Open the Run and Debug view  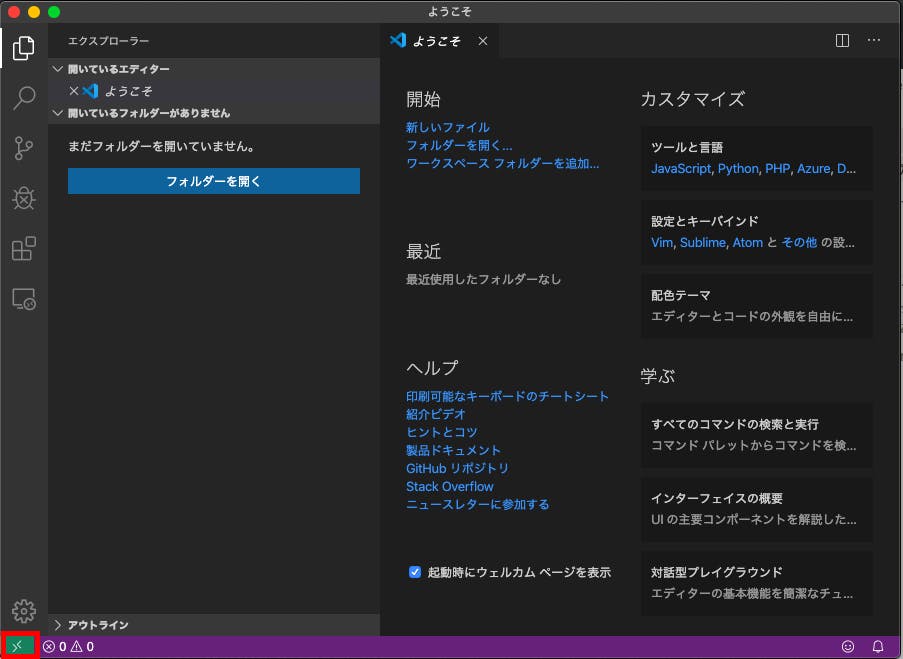(23, 198)
